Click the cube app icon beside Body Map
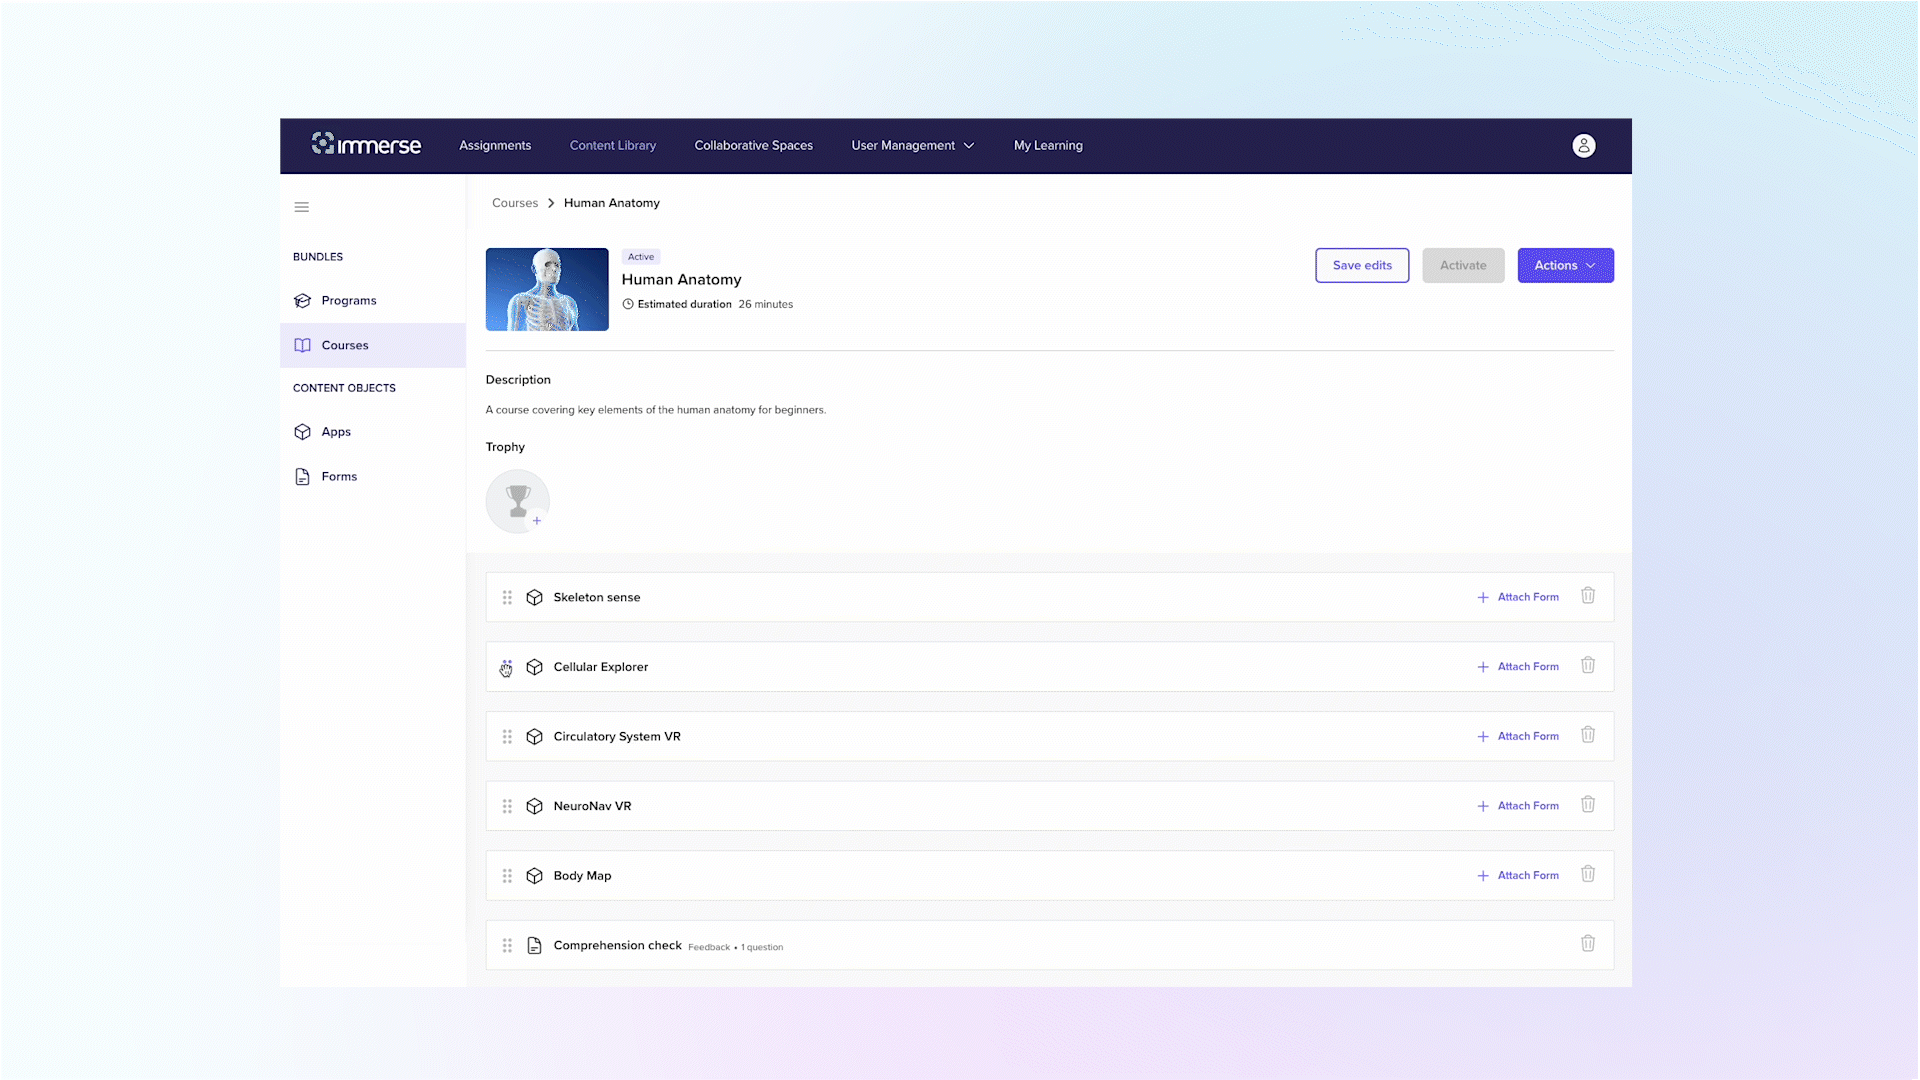 (535, 876)
